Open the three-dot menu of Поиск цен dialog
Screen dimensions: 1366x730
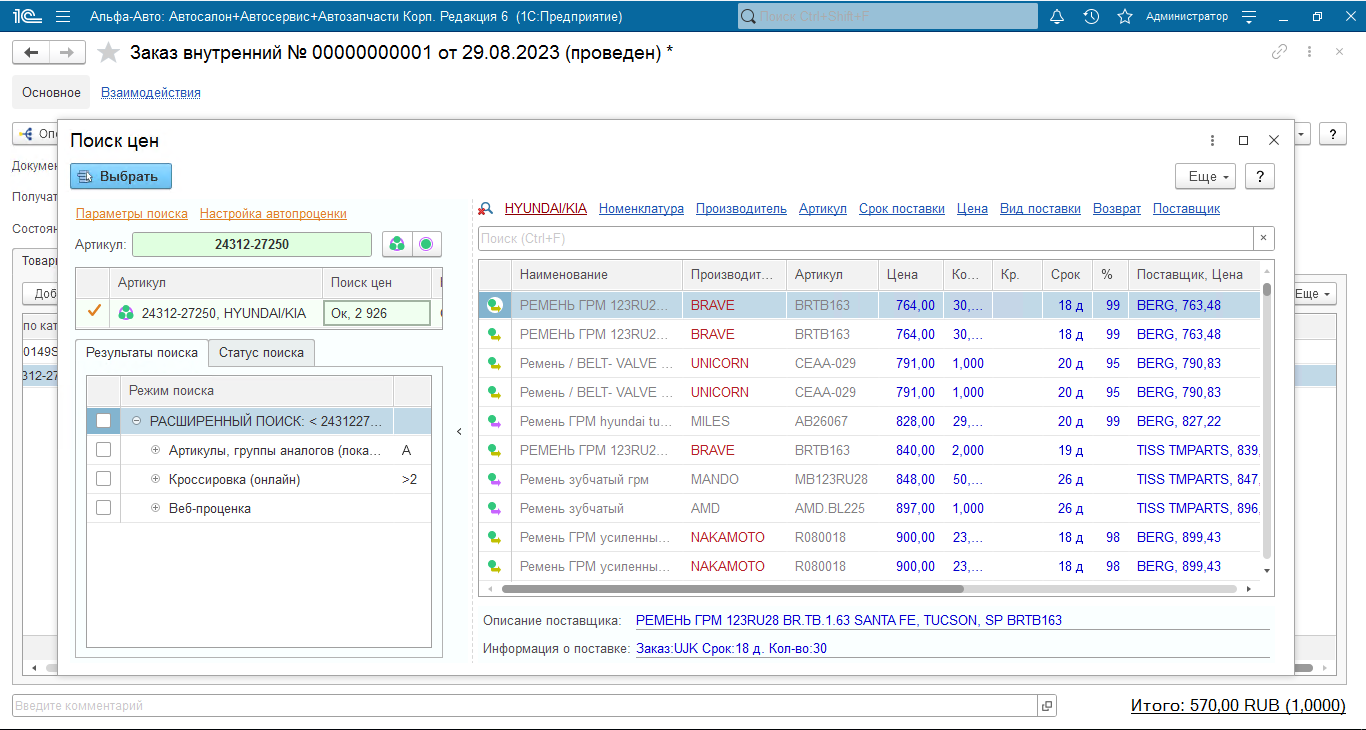1213,141
